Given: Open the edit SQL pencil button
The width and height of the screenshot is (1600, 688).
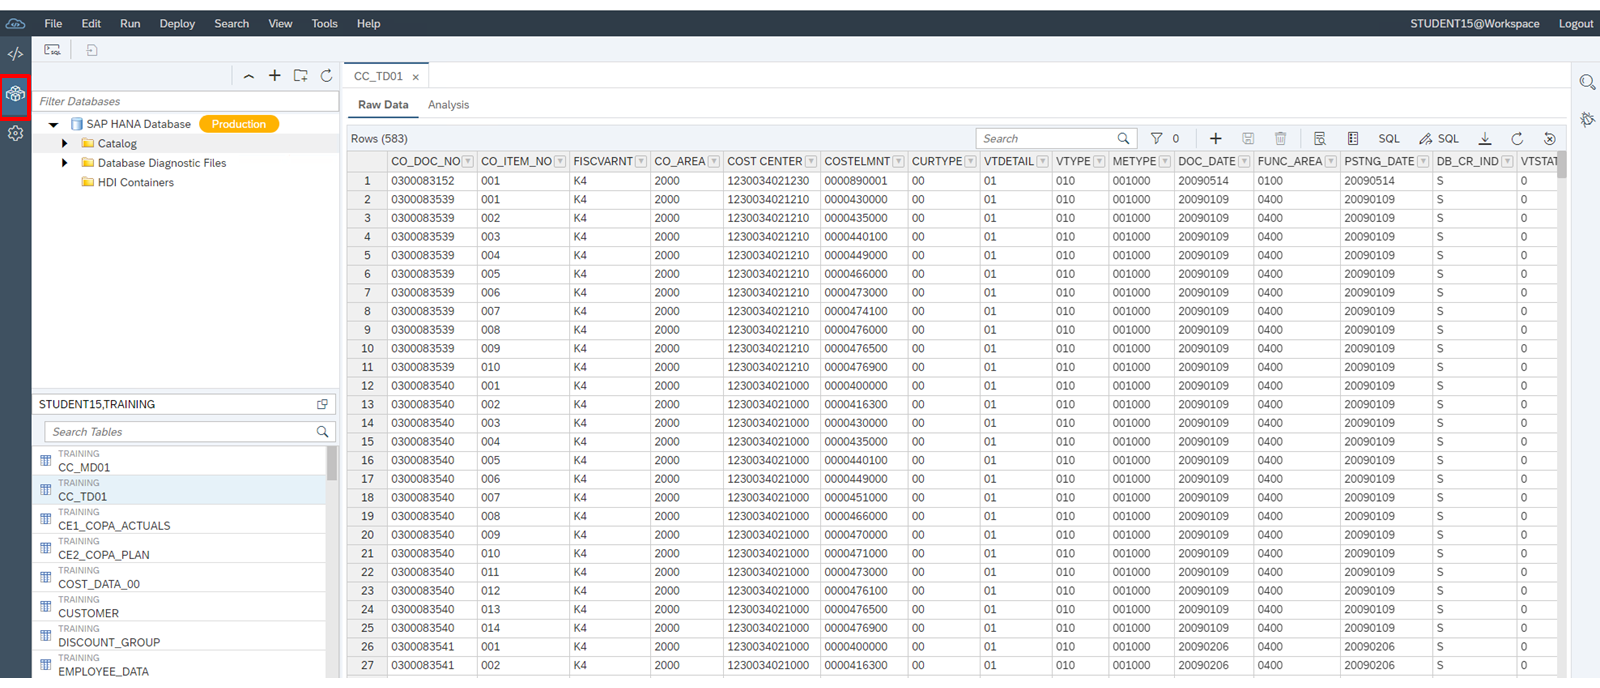Looking at the screenshot, I should [x=1439, y=139].
